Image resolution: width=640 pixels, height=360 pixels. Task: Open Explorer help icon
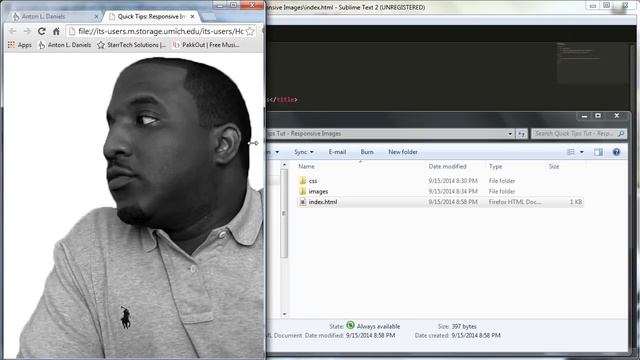pos(616,152)
